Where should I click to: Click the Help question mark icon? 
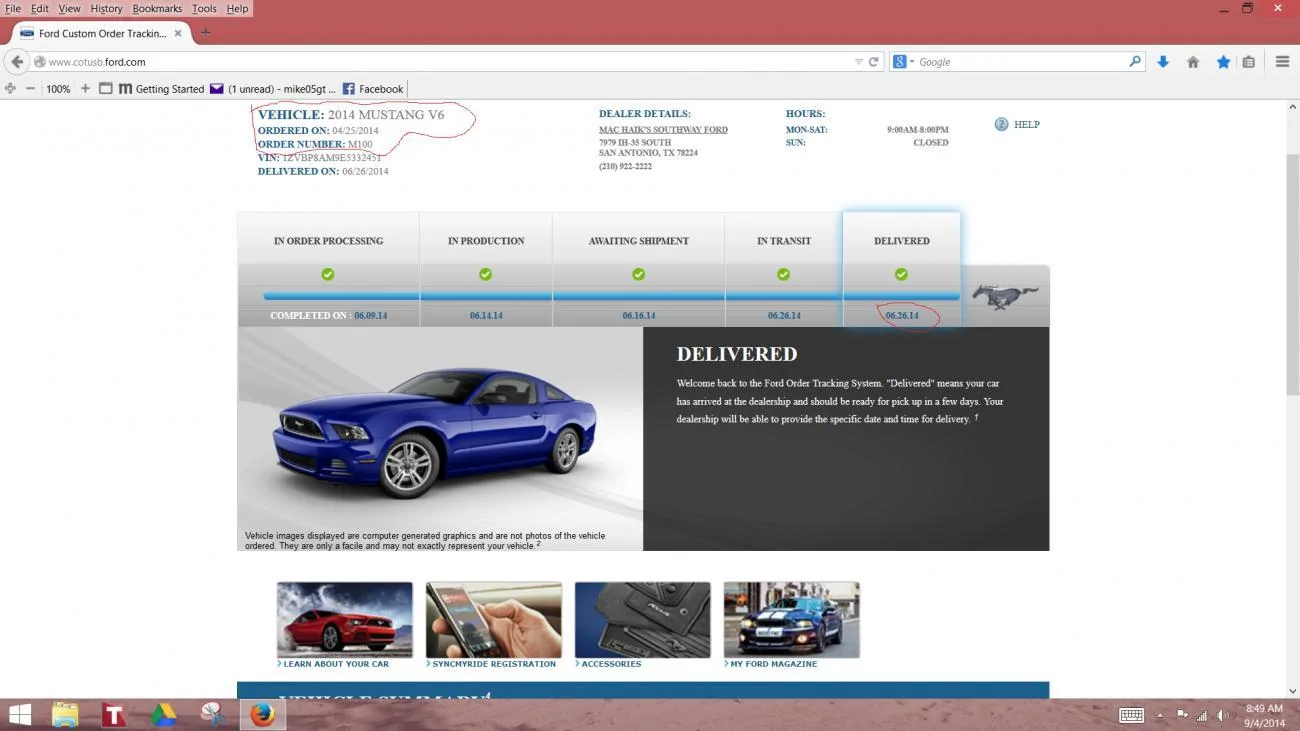coord(1001,125)
